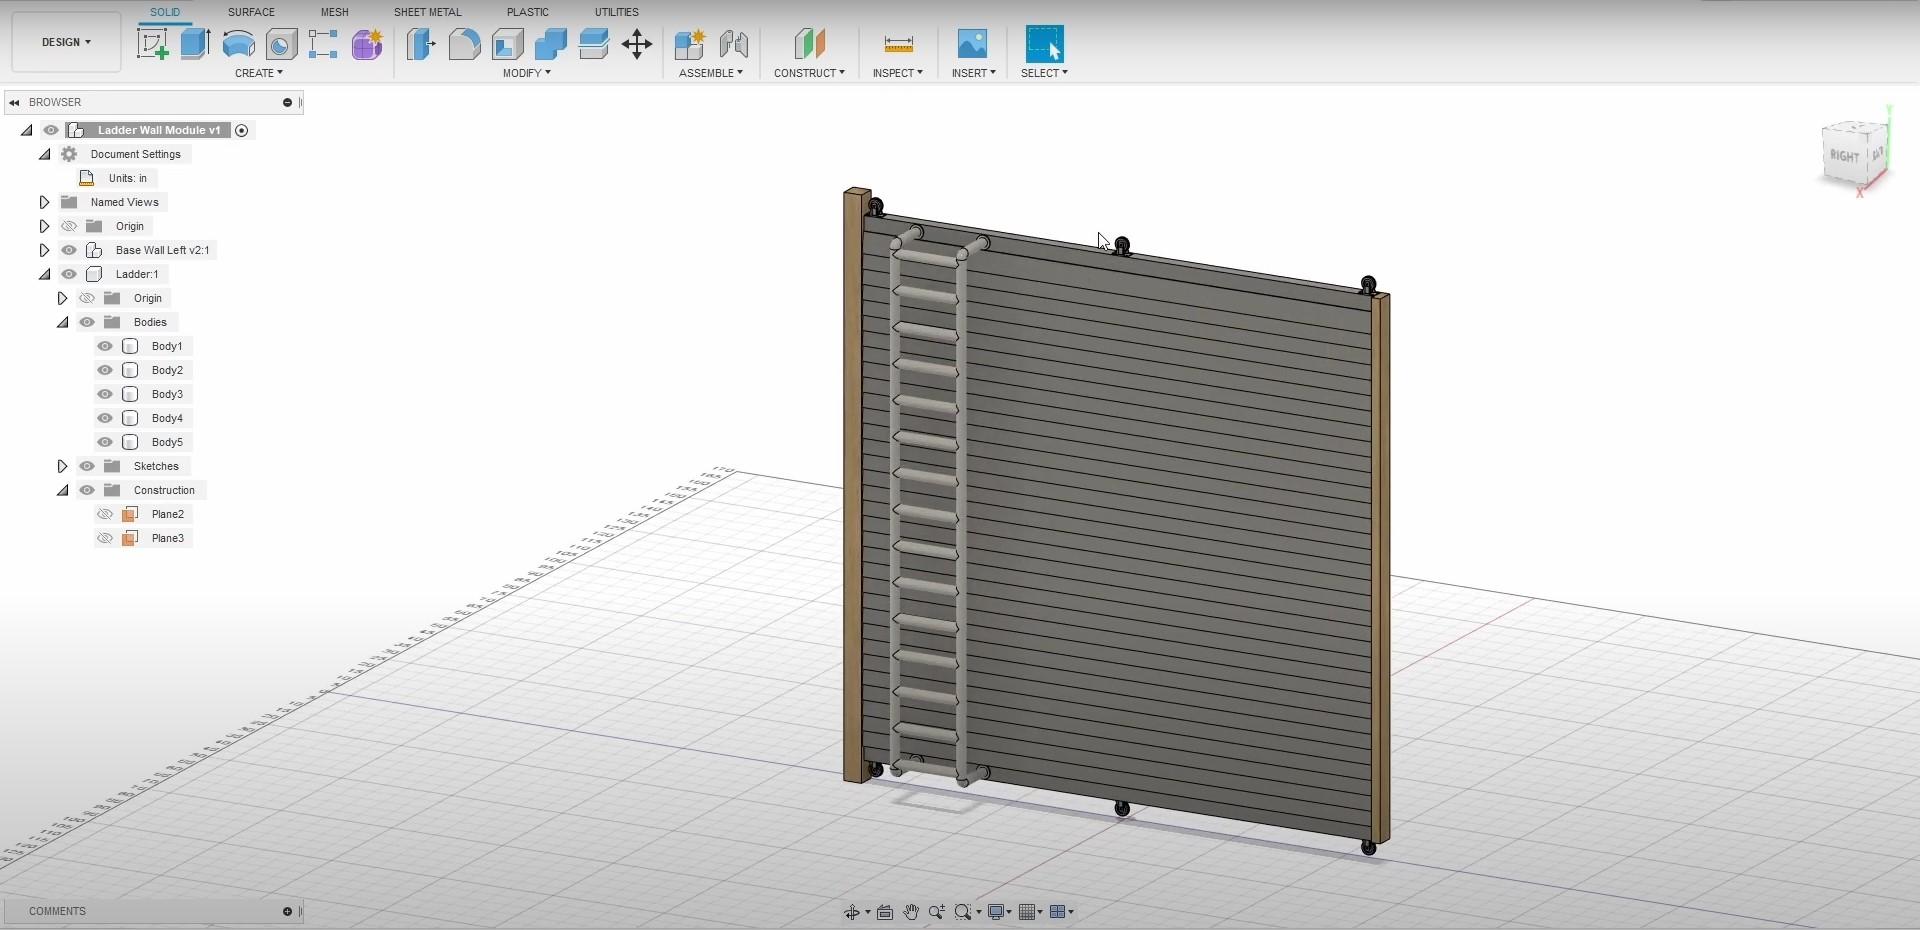Open the Modify menu
Viewport: 1920px width, 930px height.
(x=526, y=73)
